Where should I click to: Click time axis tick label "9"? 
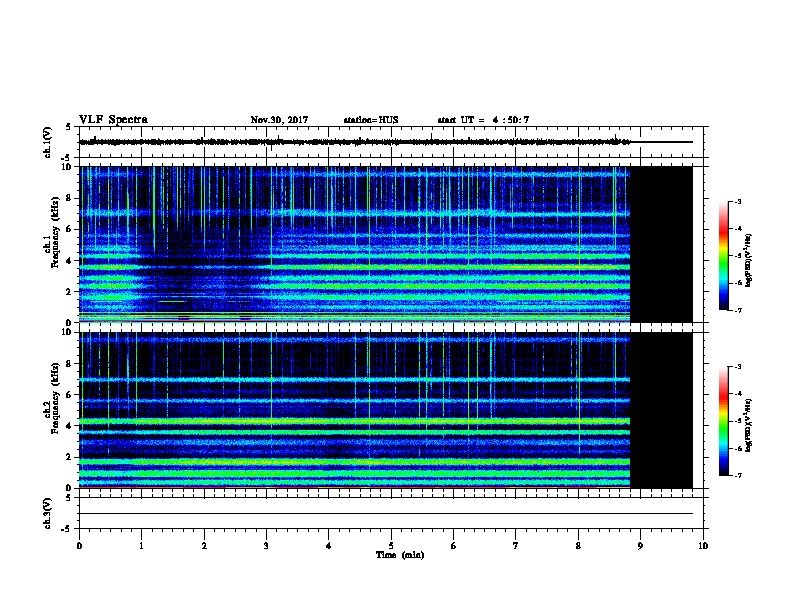click(x=640, y=546)
